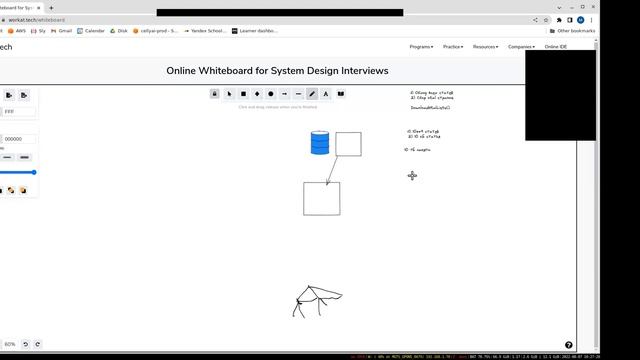This screenshot has height=360, width=640.
Task: Edit the FFF background color field
Action: [x=19, y=111]
